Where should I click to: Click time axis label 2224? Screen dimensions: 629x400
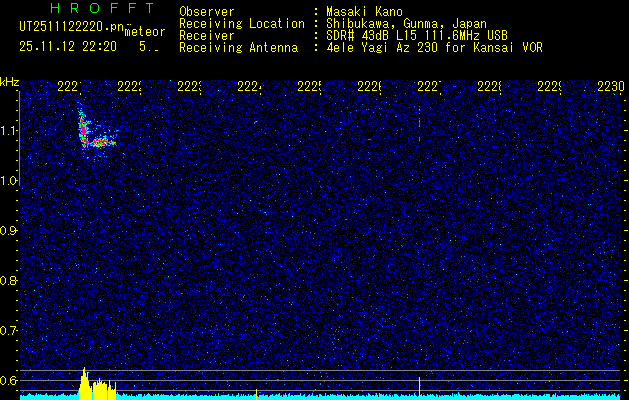tap(249, 87)
